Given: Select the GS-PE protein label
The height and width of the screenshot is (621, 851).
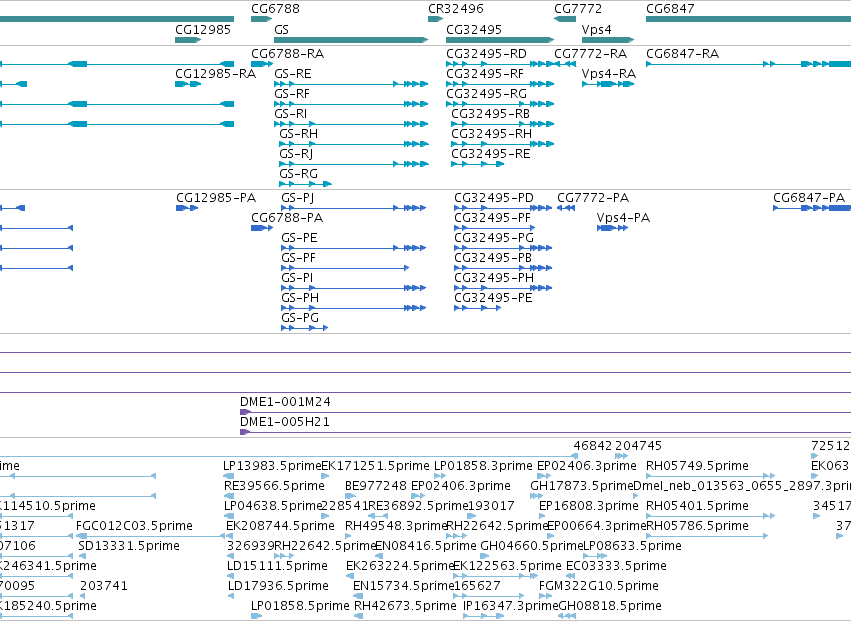Looking at the screenshot, I should coord(299,238).
